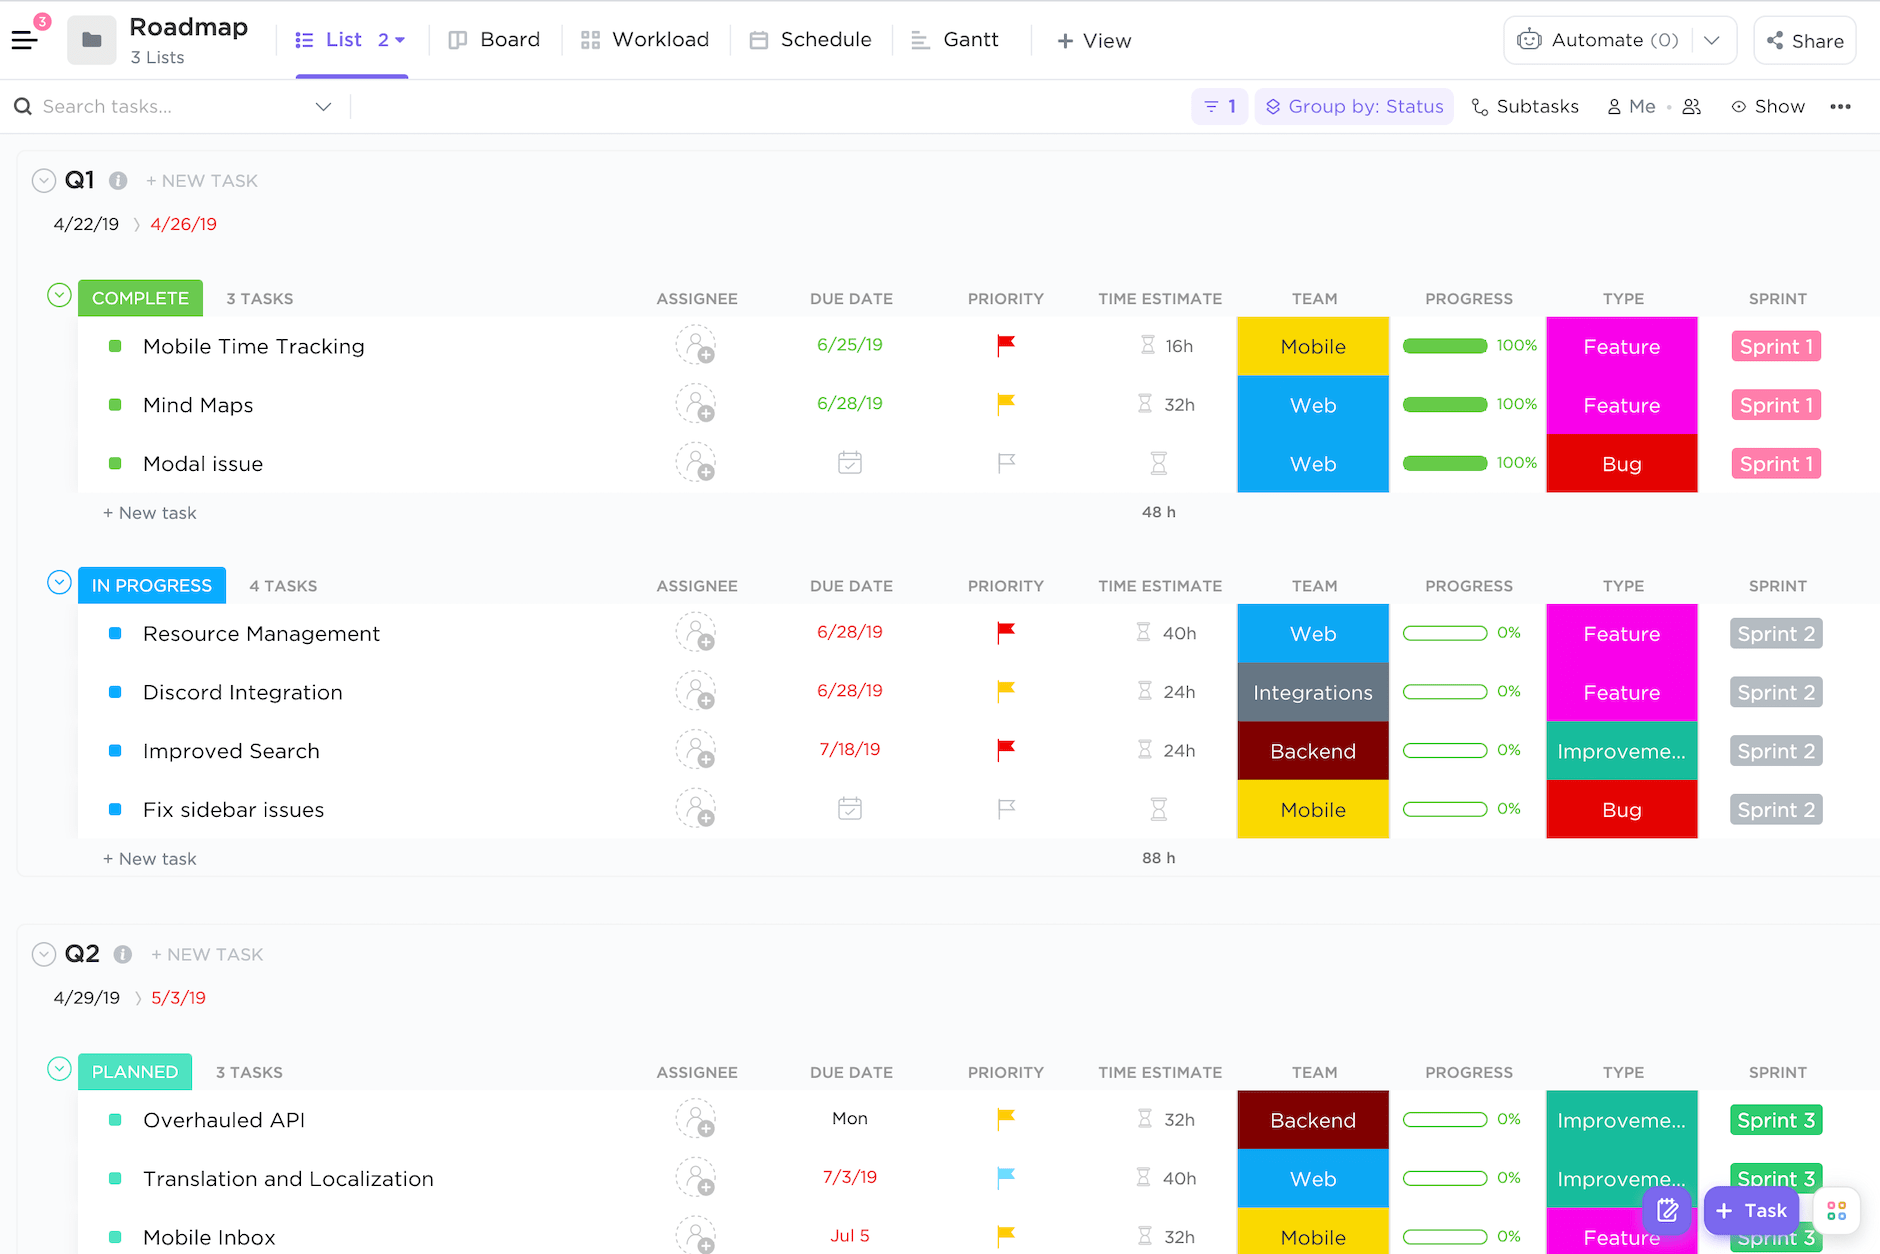
Task: Open assignee selector for Mind Maps
Action: pyautogui.click(x=697, y=404)
